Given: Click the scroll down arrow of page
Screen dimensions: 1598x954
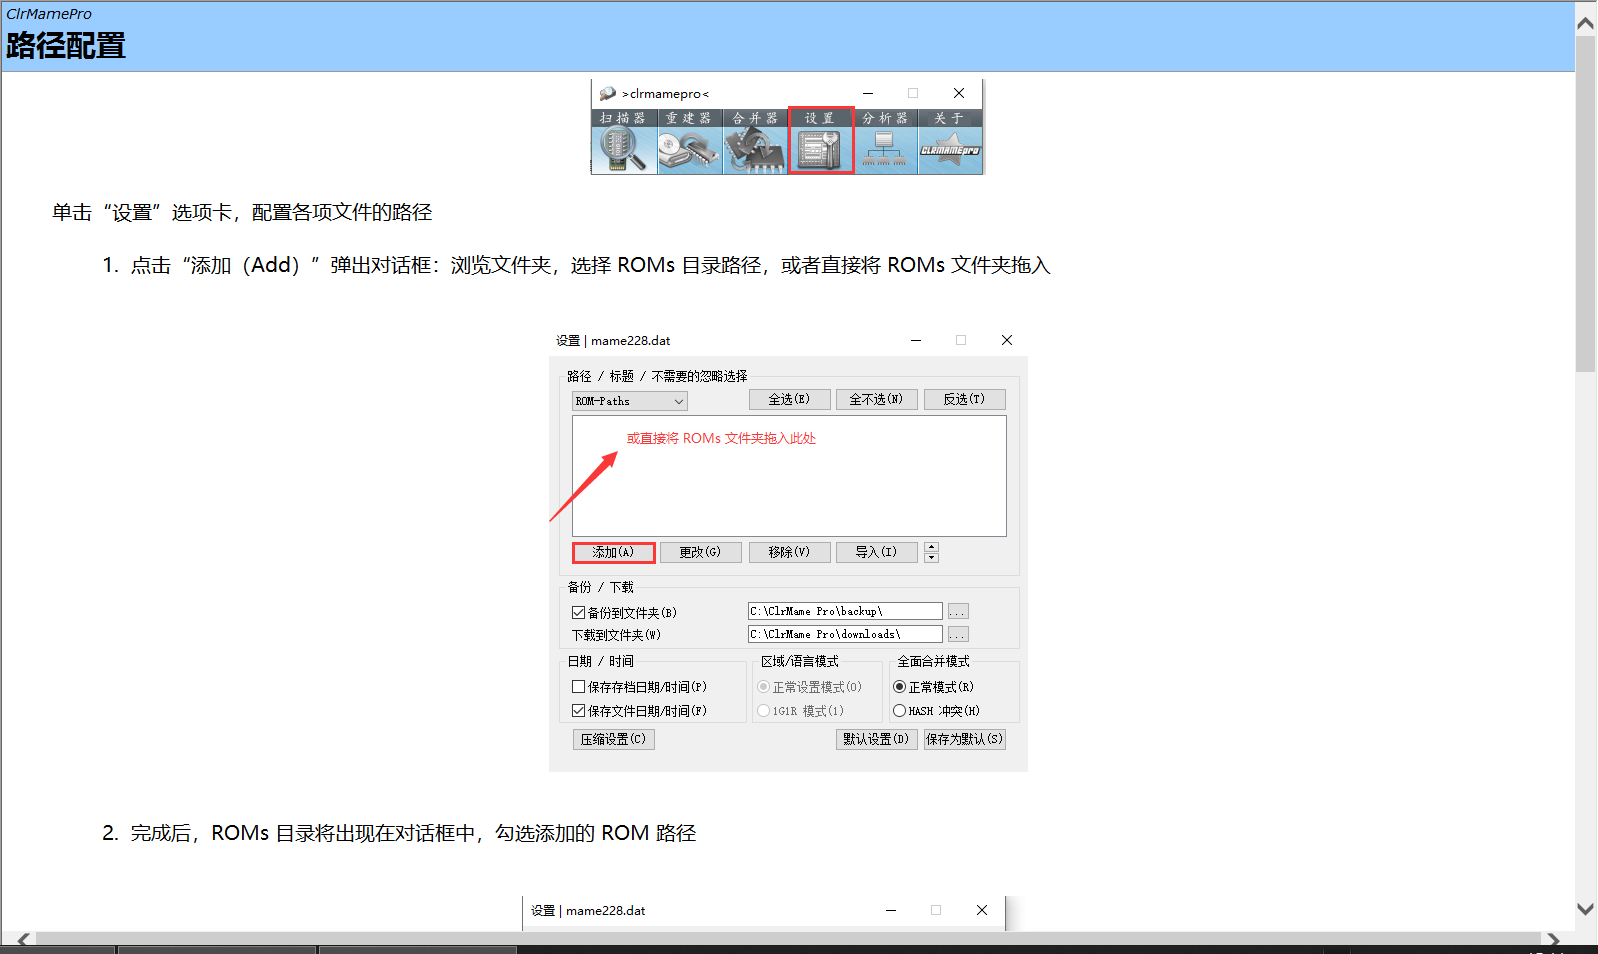Looking at the screenshot, I should pos(1585,909).
